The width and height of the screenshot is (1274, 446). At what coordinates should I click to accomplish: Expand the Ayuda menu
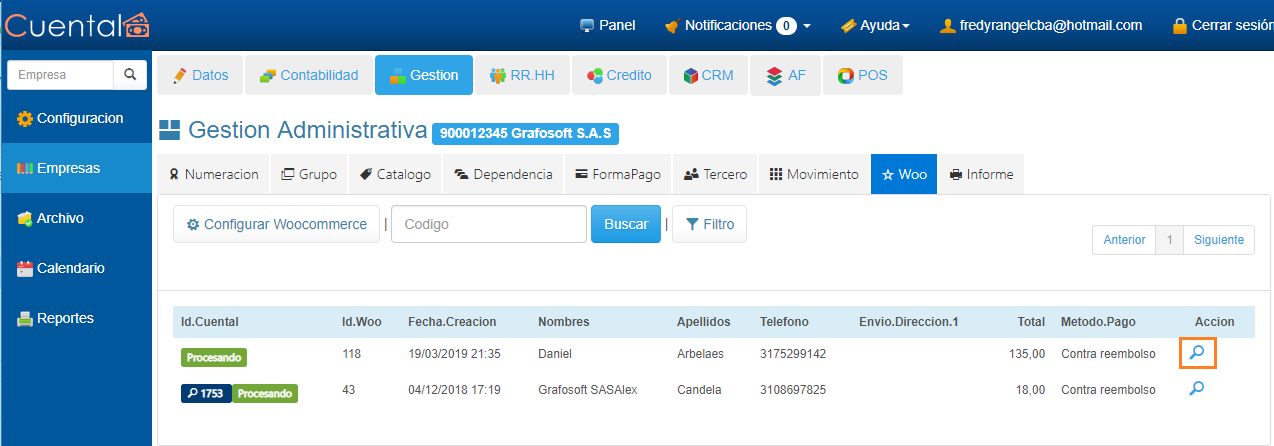pos(875,25)
